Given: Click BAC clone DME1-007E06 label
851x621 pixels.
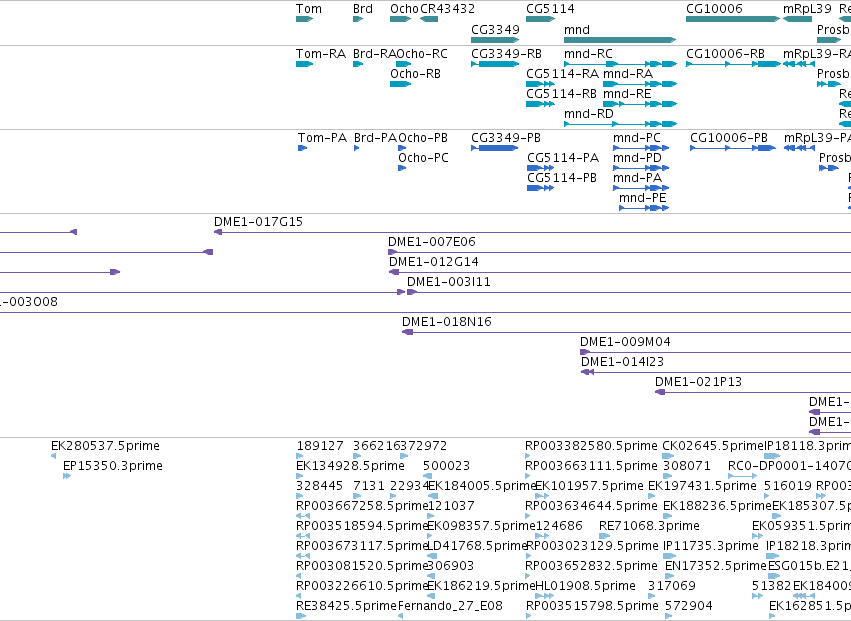Looking at the screenshot, I should 431,242.
